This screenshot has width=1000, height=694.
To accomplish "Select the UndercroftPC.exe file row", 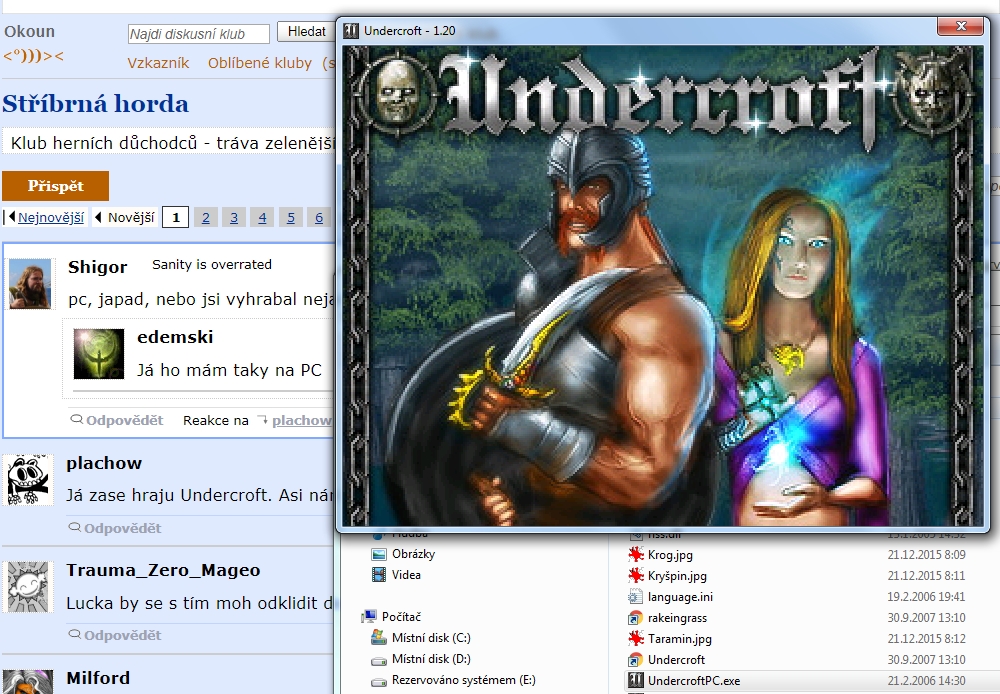I will (810, 681).
